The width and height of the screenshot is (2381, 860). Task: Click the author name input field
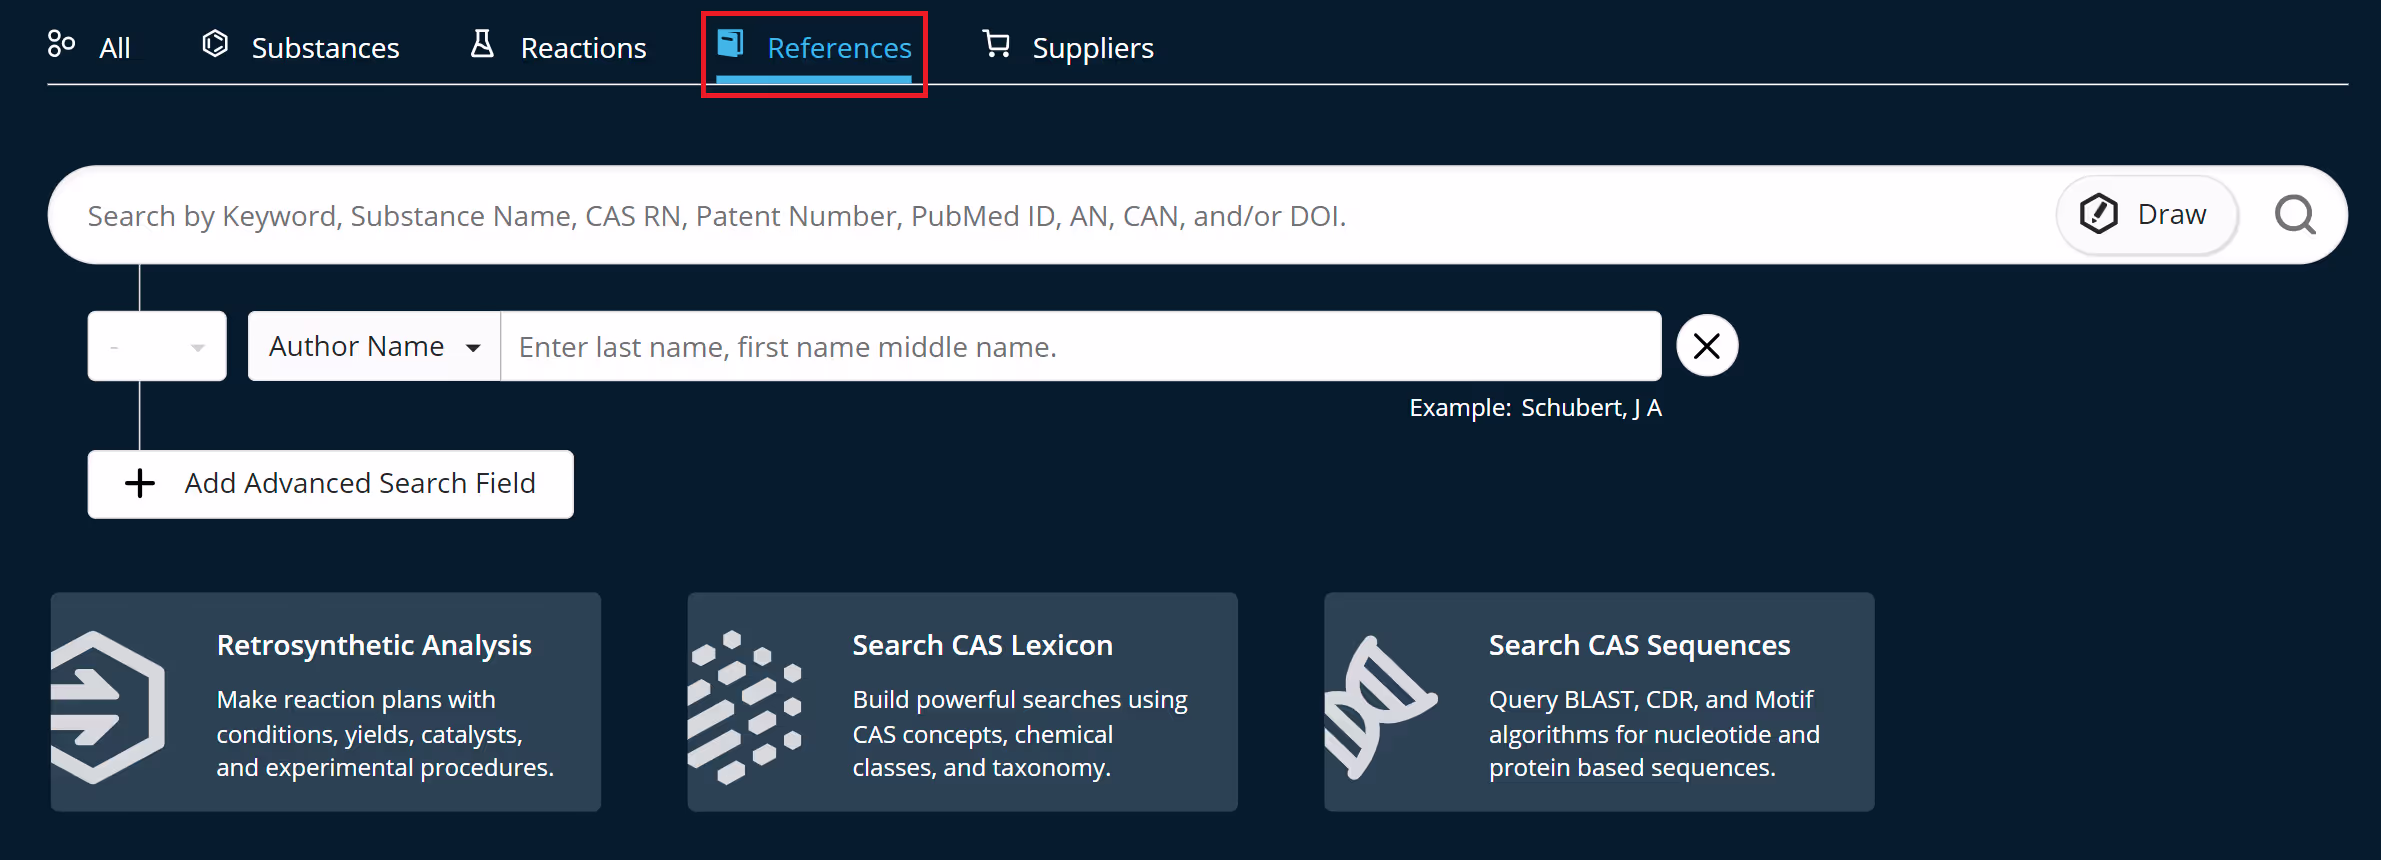click(x=1081, y=346)
